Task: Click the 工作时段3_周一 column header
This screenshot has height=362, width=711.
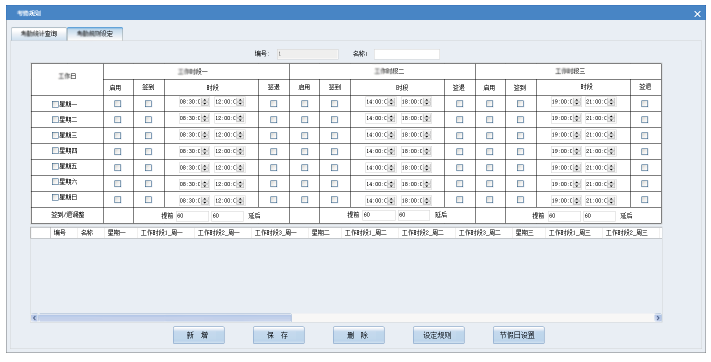Action: coord(280,233)
